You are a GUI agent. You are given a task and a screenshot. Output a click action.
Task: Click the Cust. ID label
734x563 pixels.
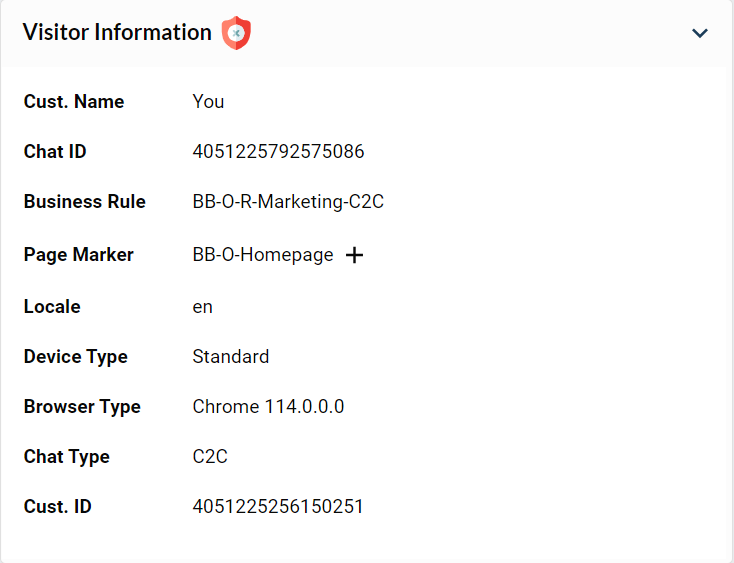(x=57, y=507)
